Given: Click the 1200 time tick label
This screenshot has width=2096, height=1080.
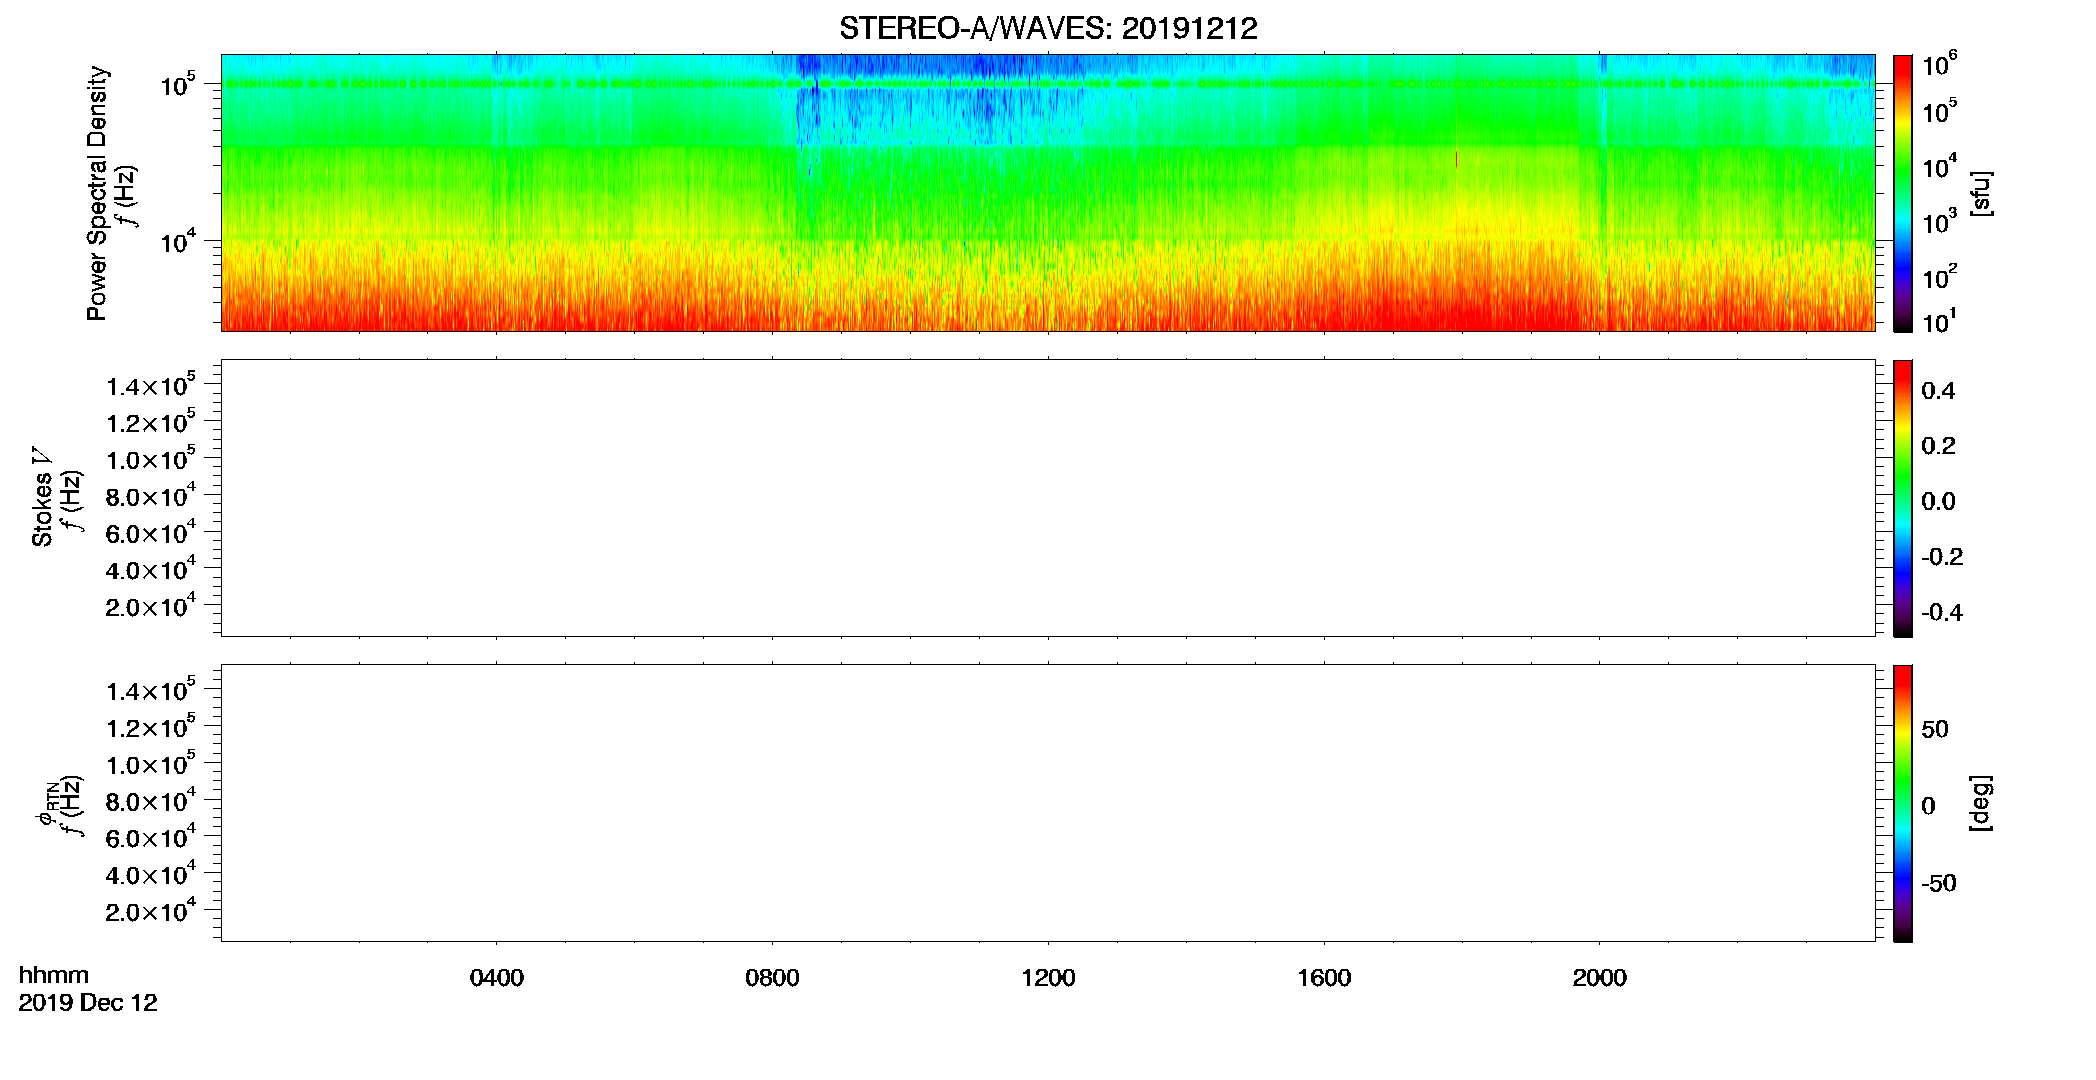Looking at the screenshot, I should [x=1048, y=978].
